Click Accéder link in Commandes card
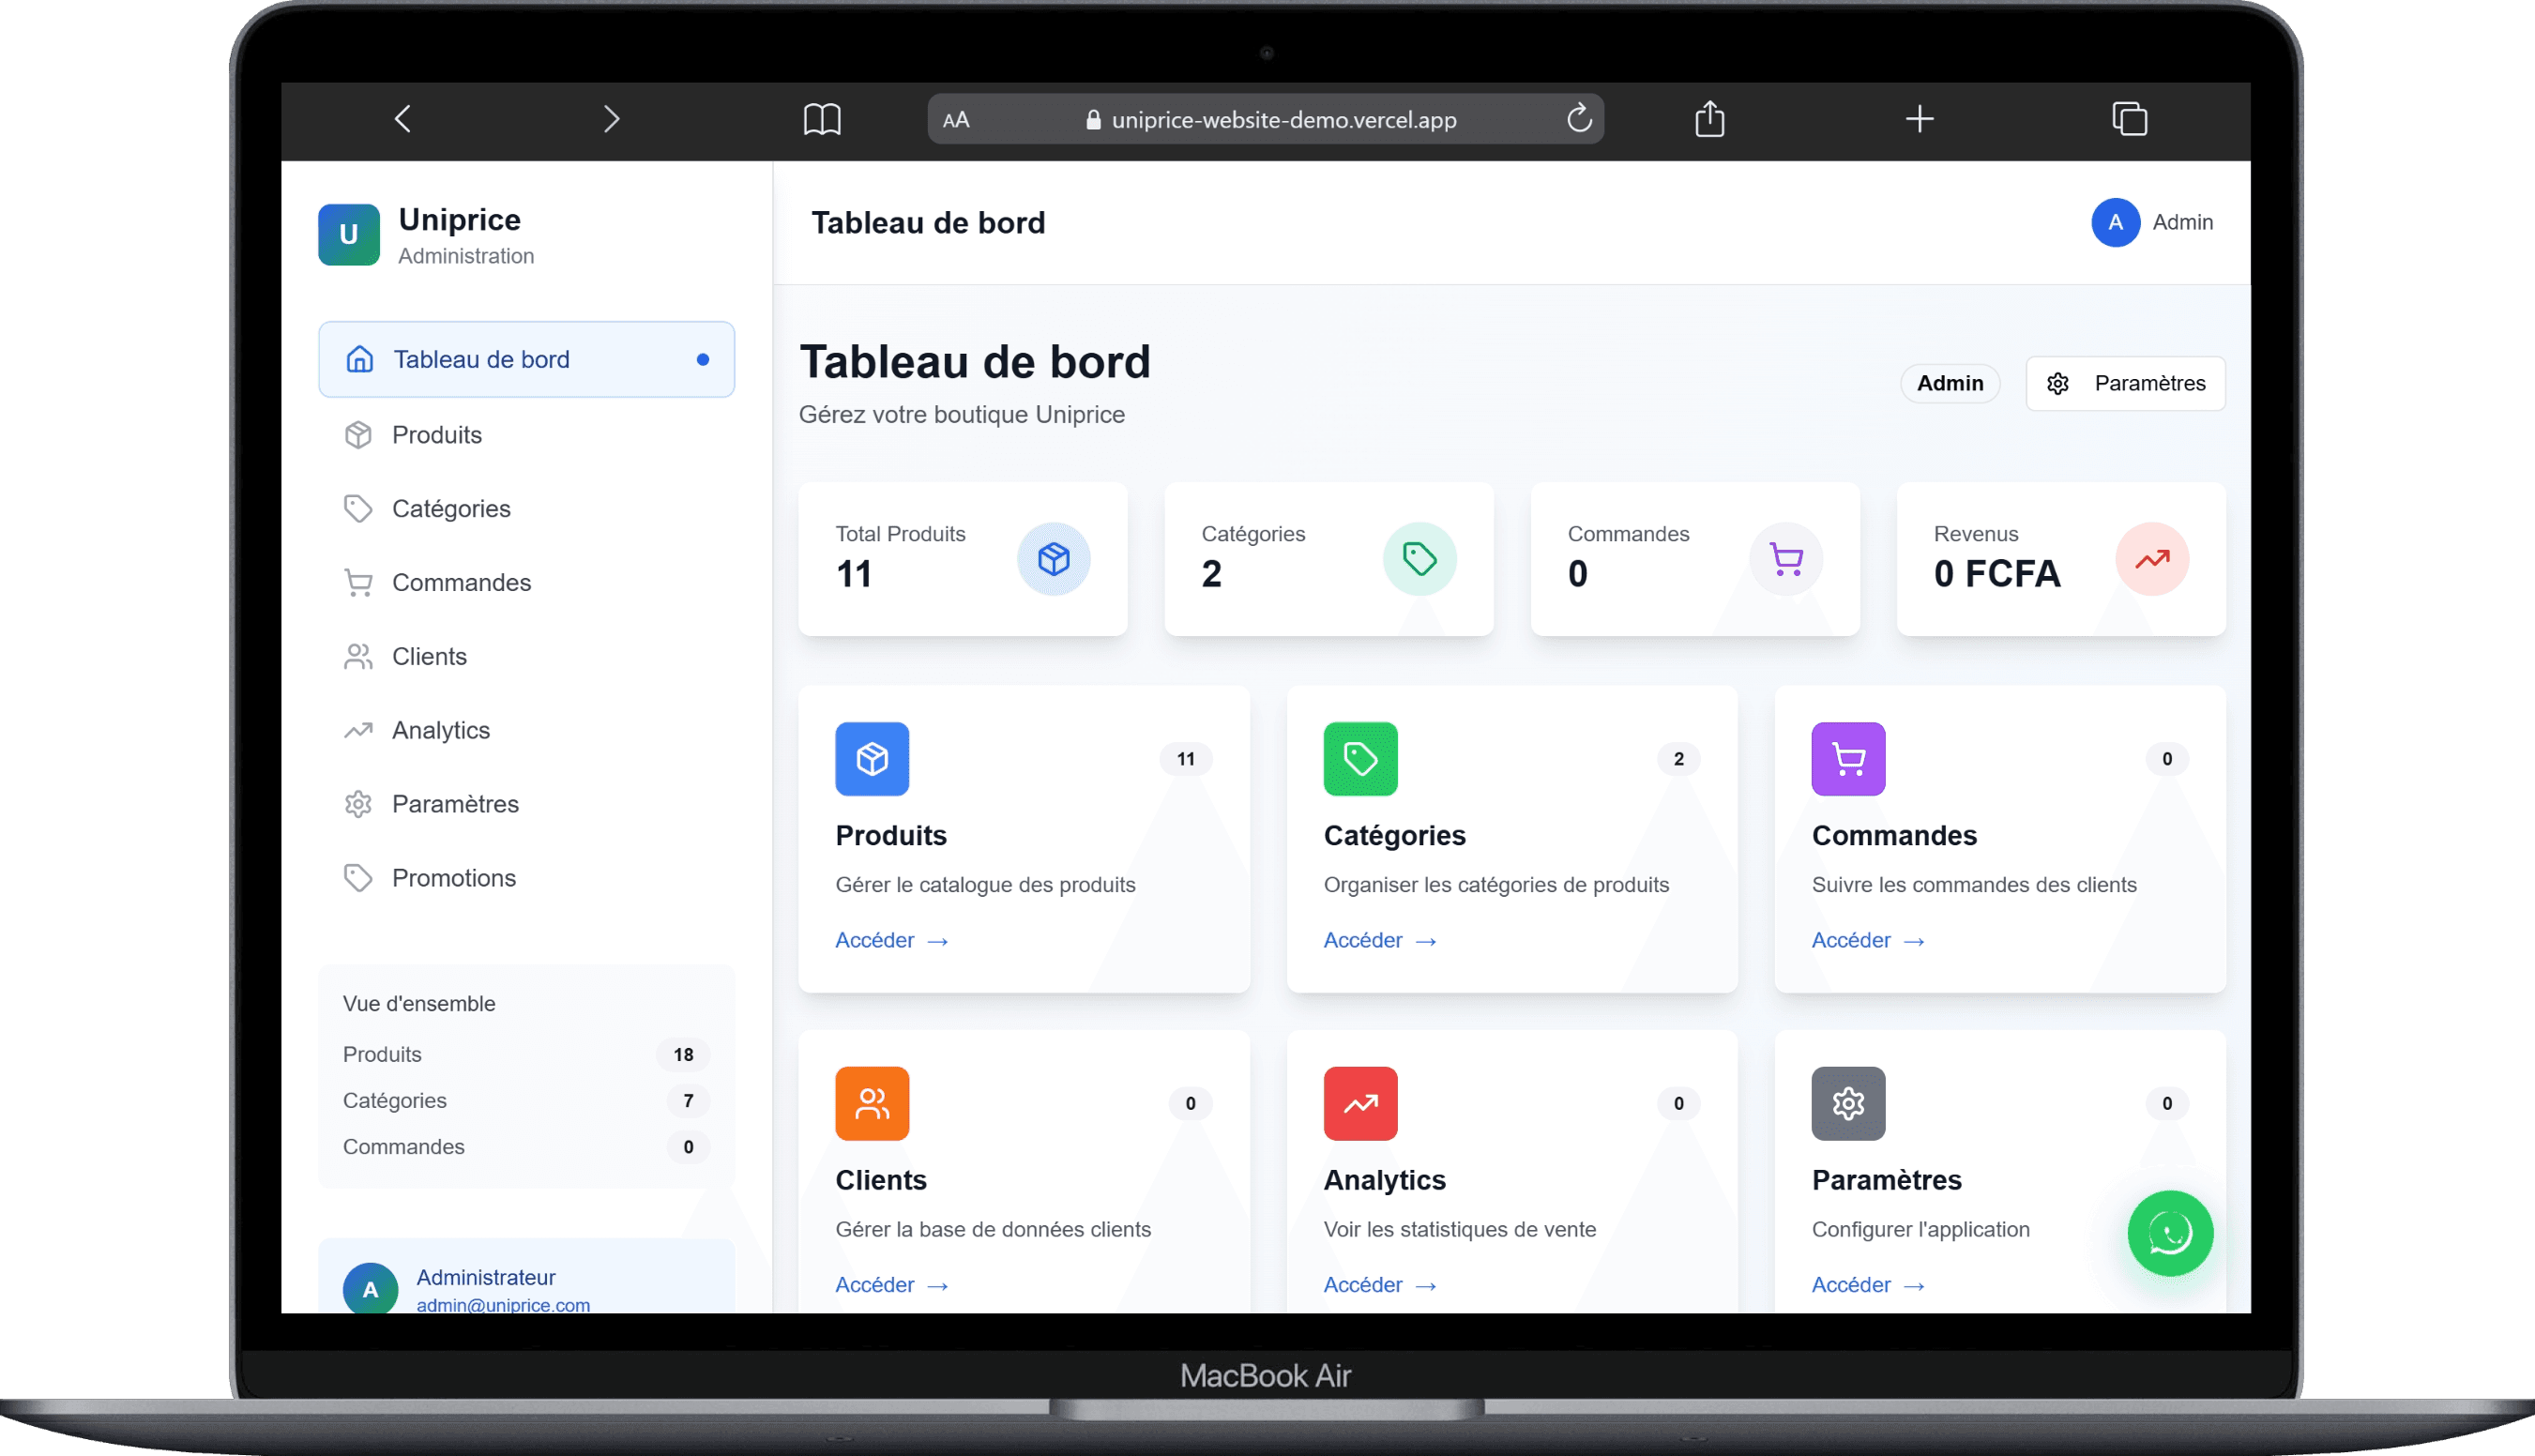2535x1456 pixels. (x=1867, y=940)
